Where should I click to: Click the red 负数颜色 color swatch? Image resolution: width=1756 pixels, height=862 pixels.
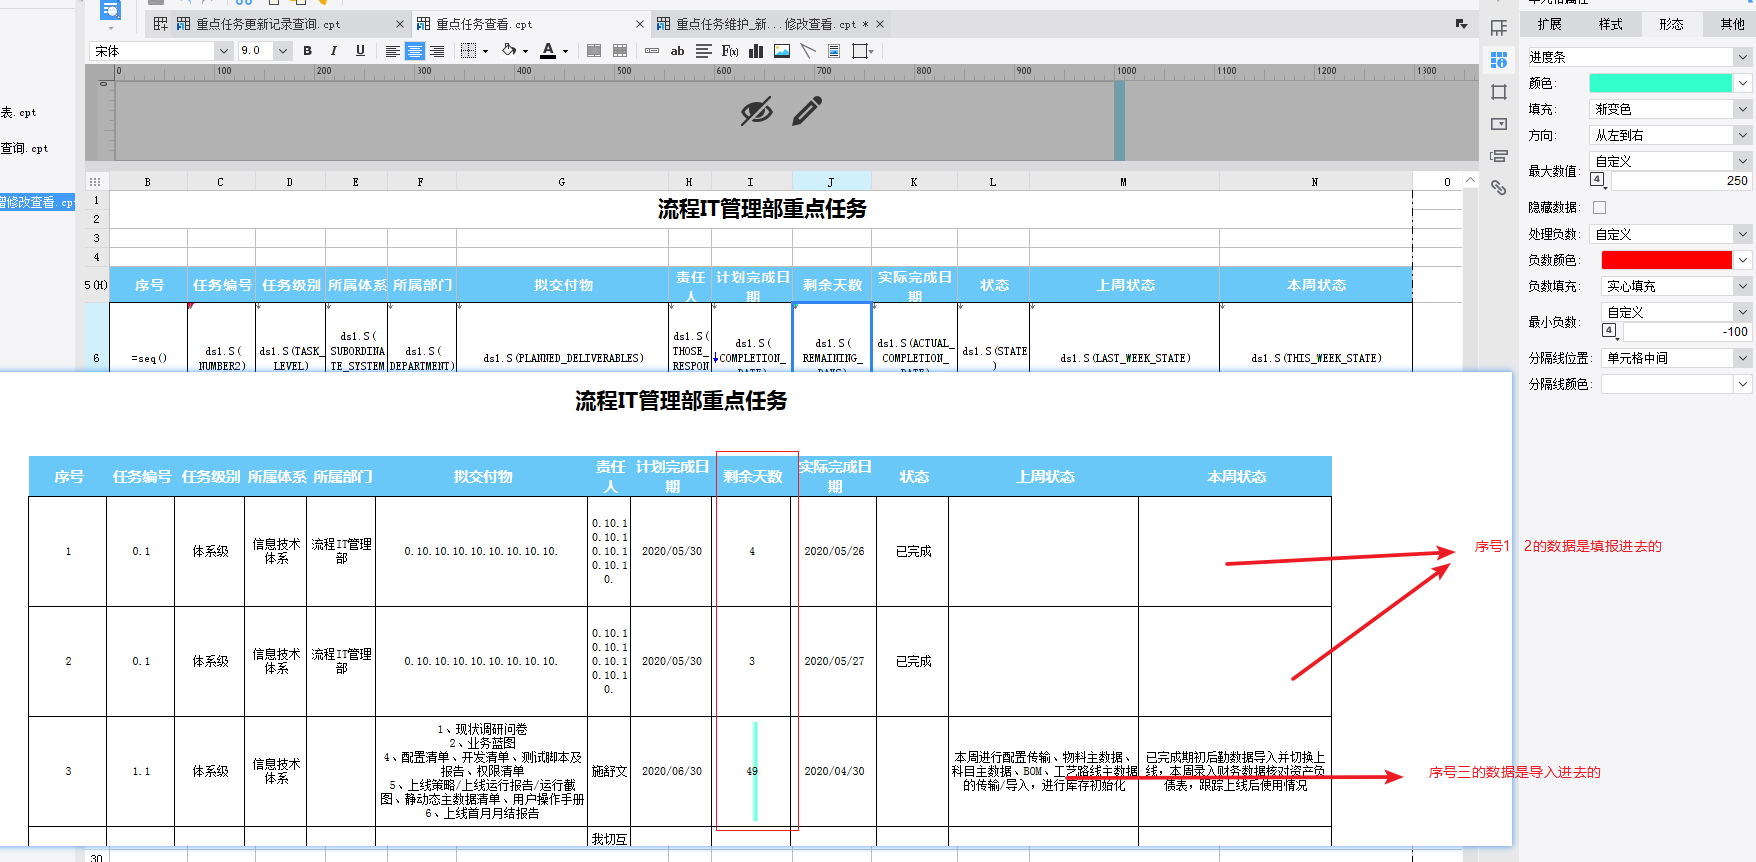(x=1666, y=260)
